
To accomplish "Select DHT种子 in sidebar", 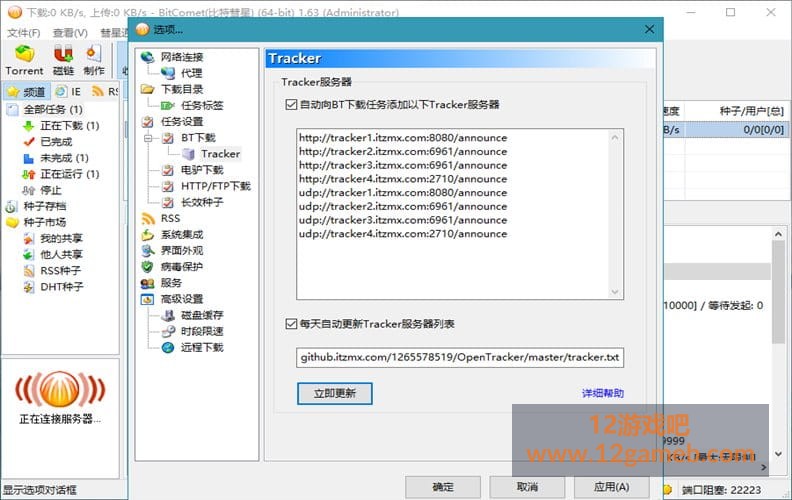I will 62,287.
